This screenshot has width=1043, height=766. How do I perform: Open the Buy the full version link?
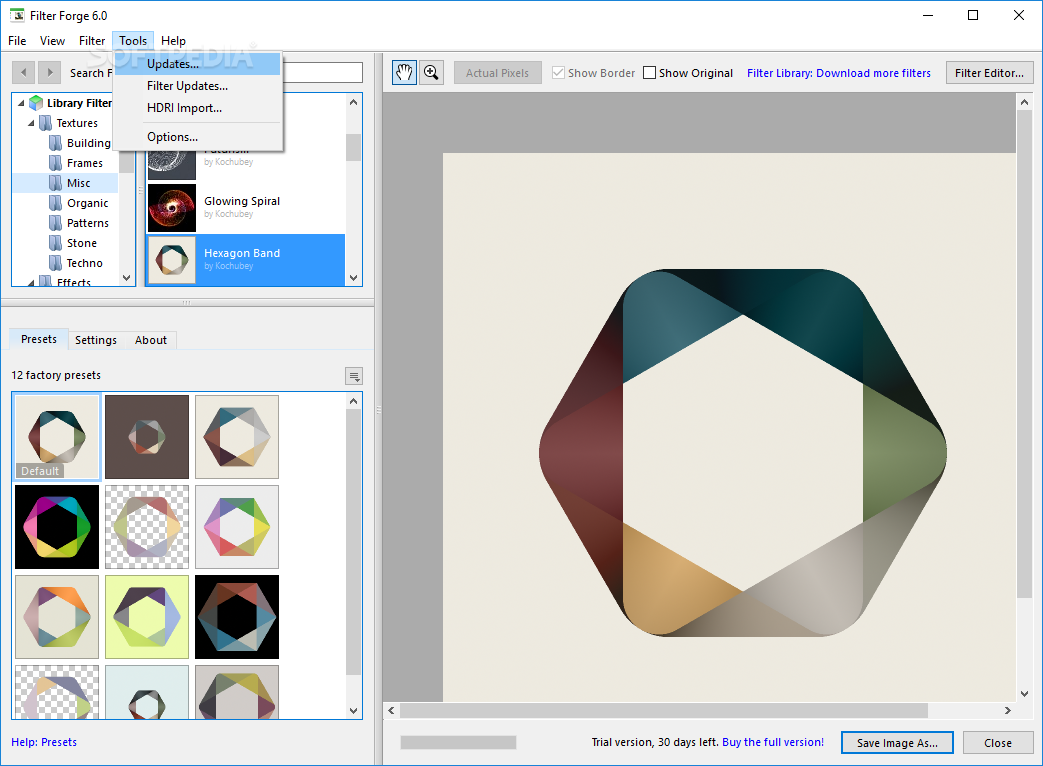coord(773,743)
